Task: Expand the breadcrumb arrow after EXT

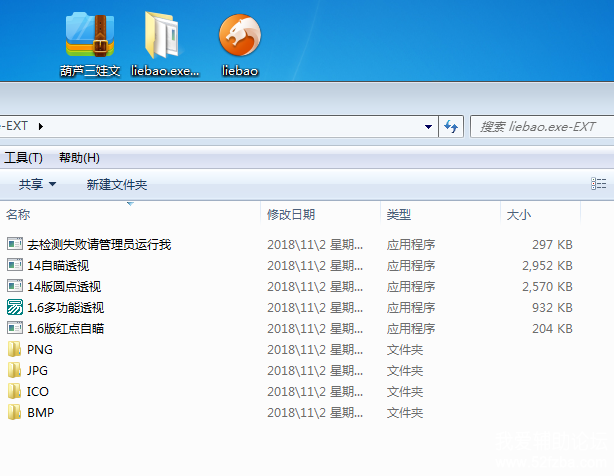Action: point(41,126)
